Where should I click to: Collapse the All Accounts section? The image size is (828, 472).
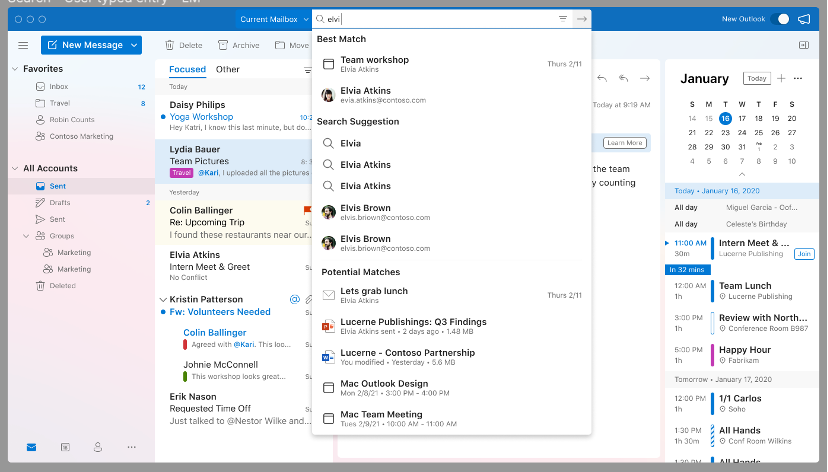[15, 168]
